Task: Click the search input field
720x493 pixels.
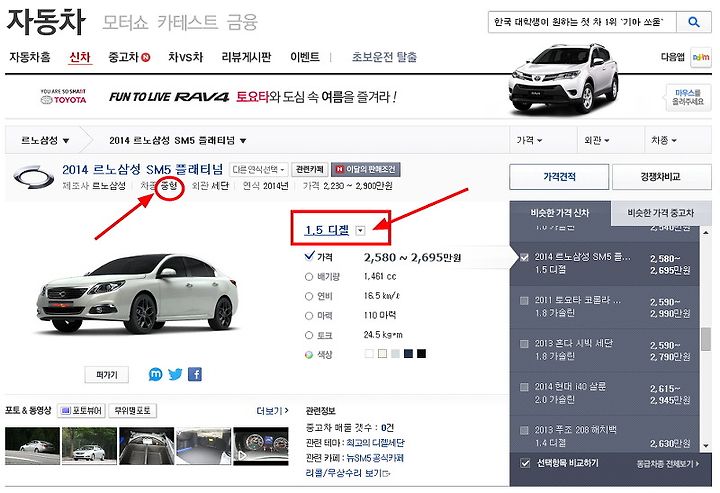Action: (582, 22)
